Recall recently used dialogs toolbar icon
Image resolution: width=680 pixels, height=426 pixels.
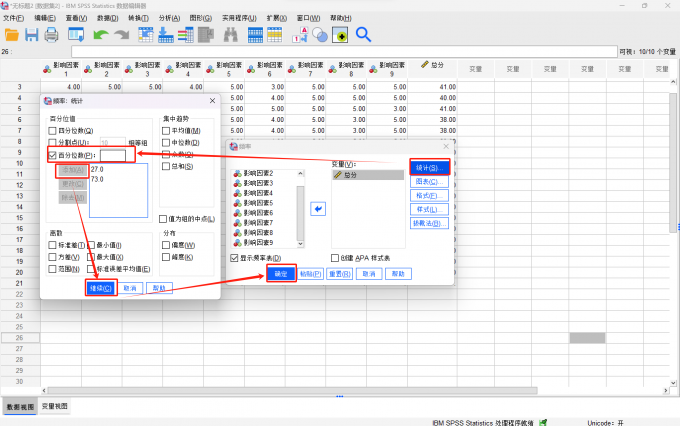click(x=76, y=35)
